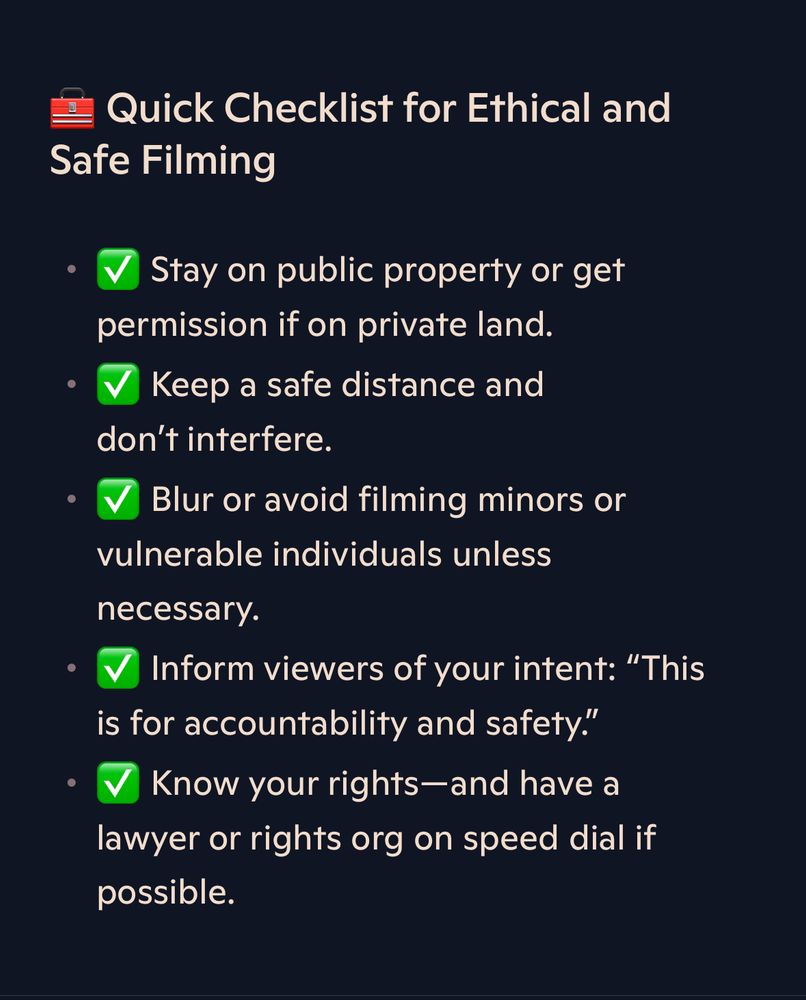Click the word necessary

[x=178, y=610]
